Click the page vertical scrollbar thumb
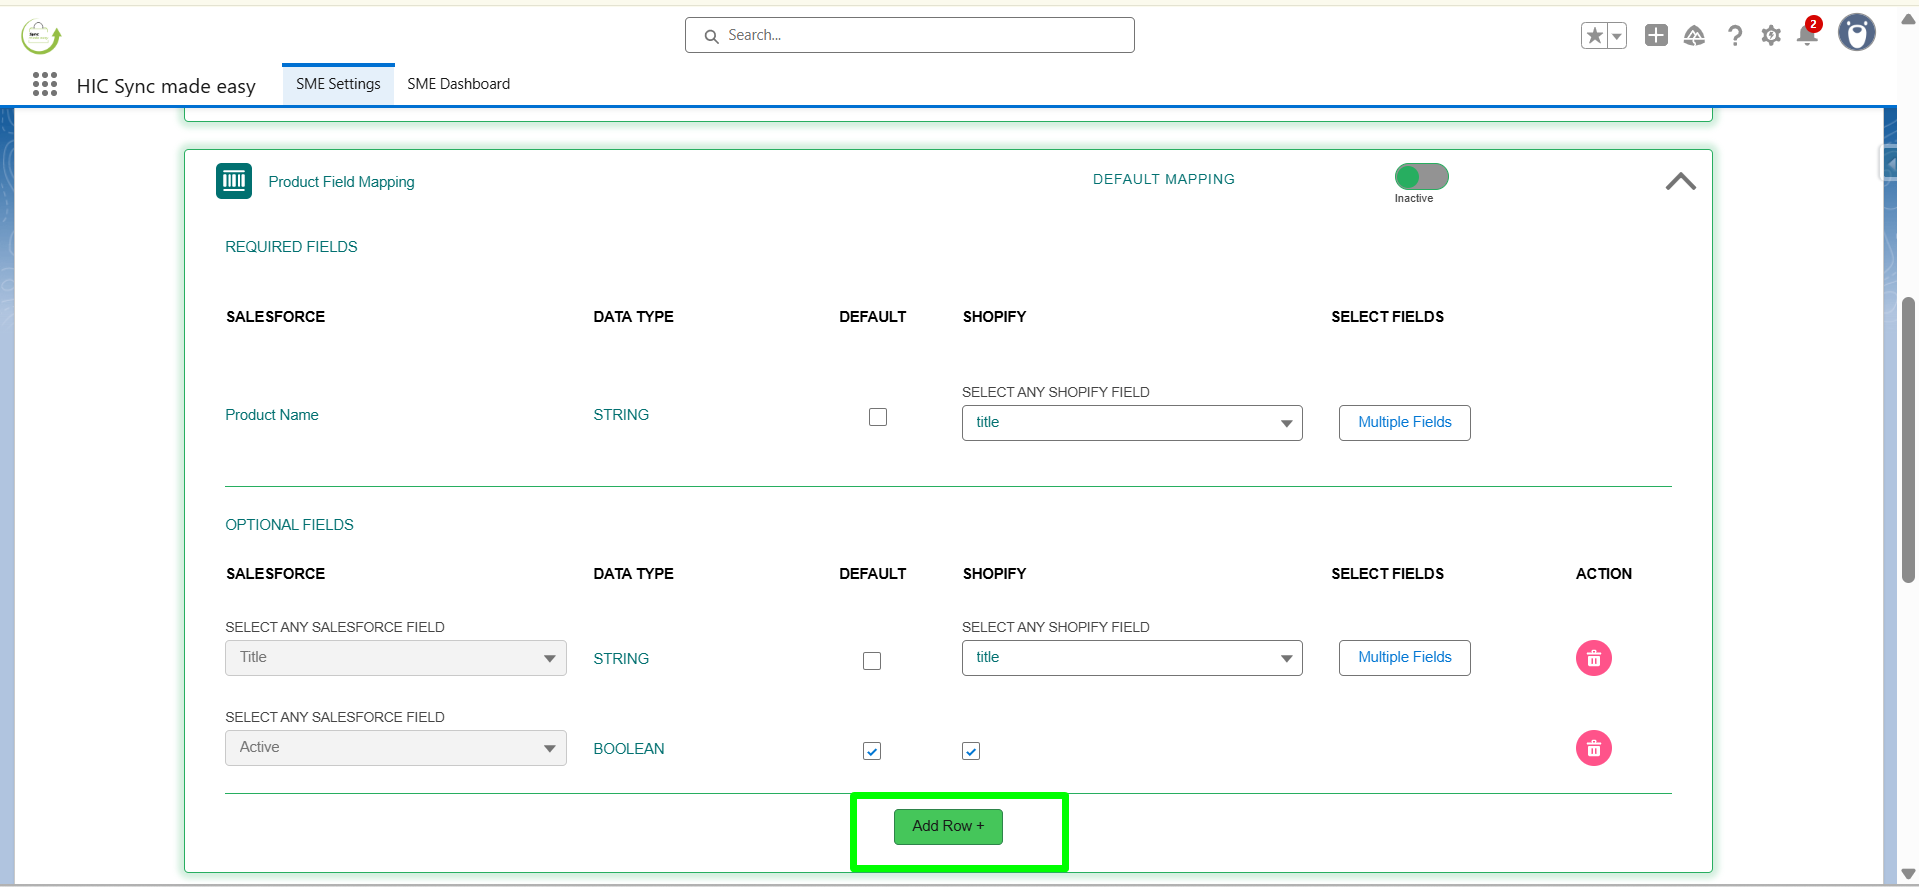Viewport: 1919px width, 887px height. [1908, 440]
